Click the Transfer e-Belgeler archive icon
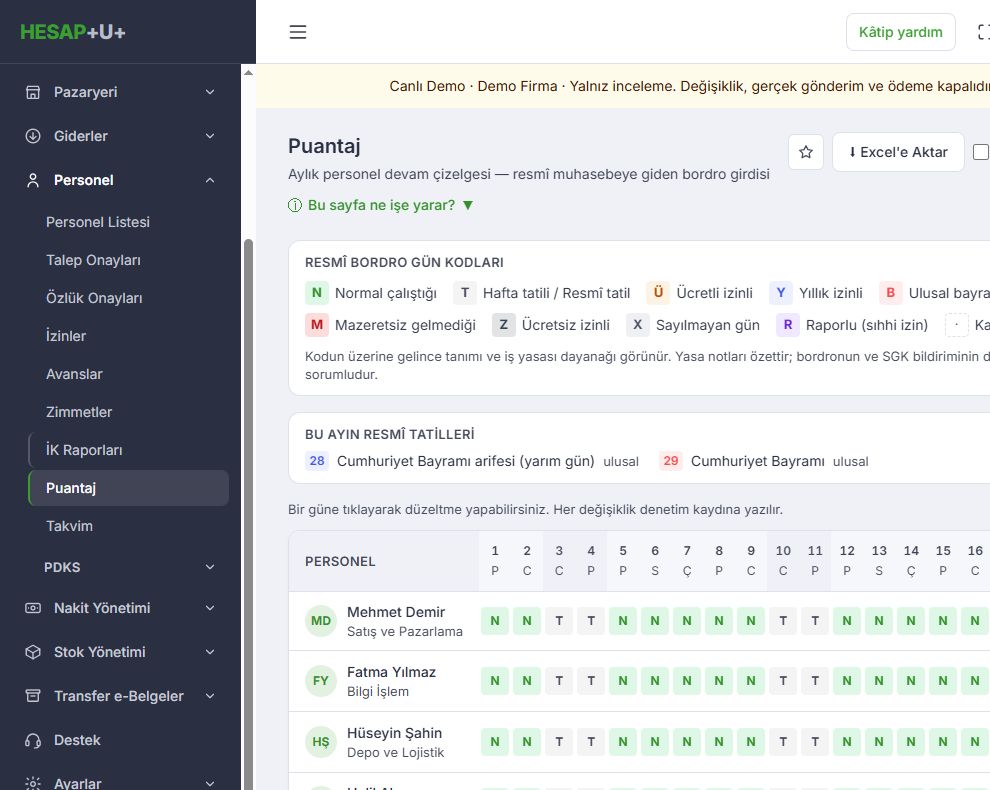 (x=33, y=696)
